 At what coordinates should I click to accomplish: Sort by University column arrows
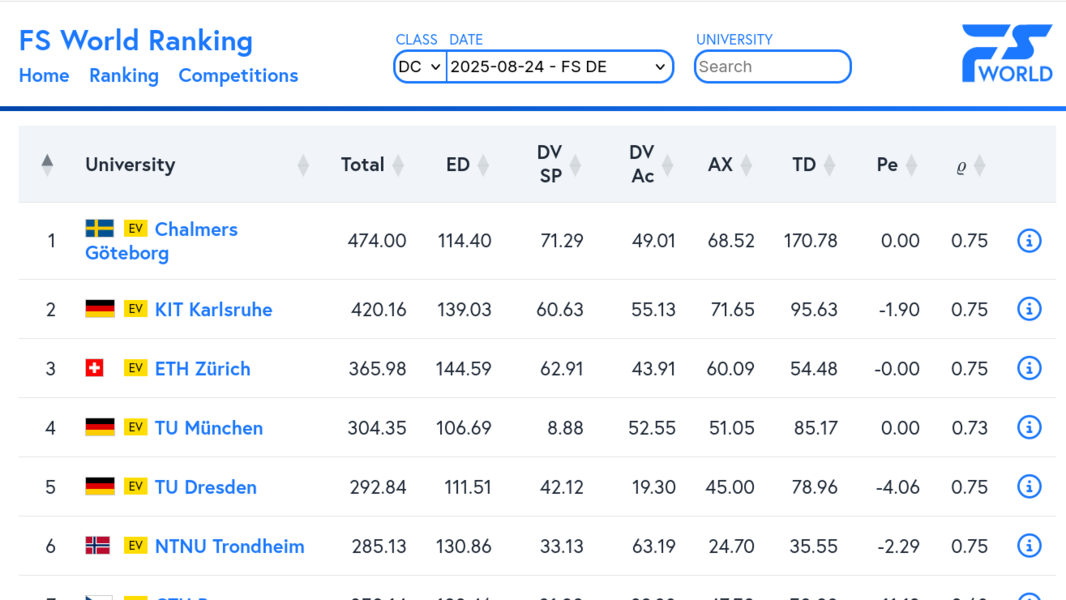303,165
